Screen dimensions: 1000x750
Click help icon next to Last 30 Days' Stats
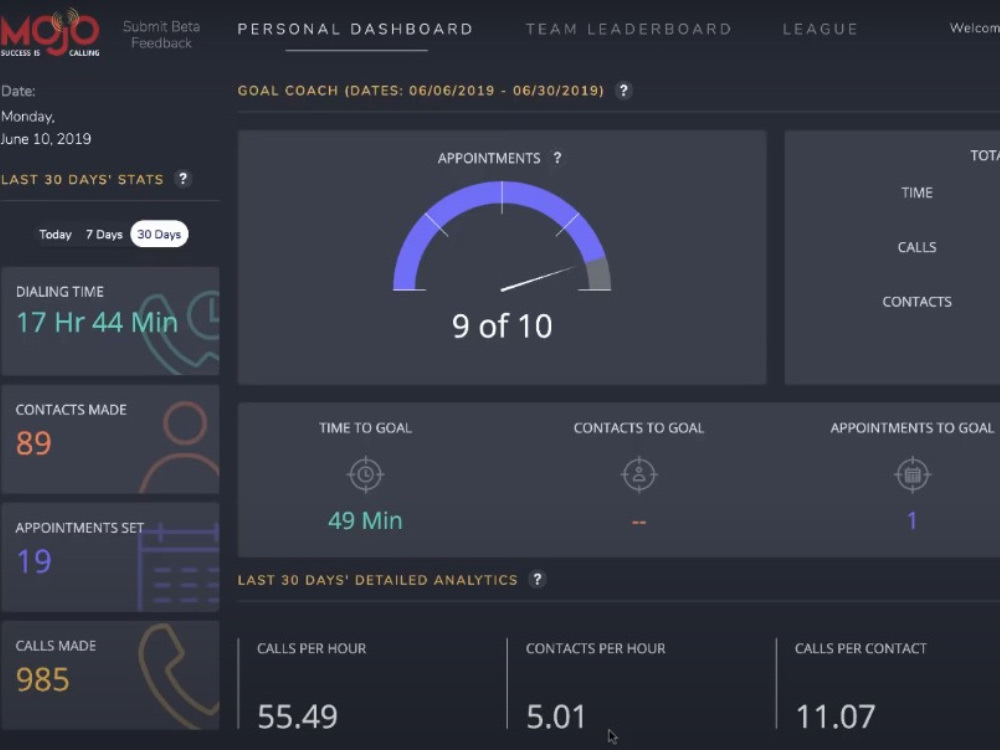tap(183, 179)
